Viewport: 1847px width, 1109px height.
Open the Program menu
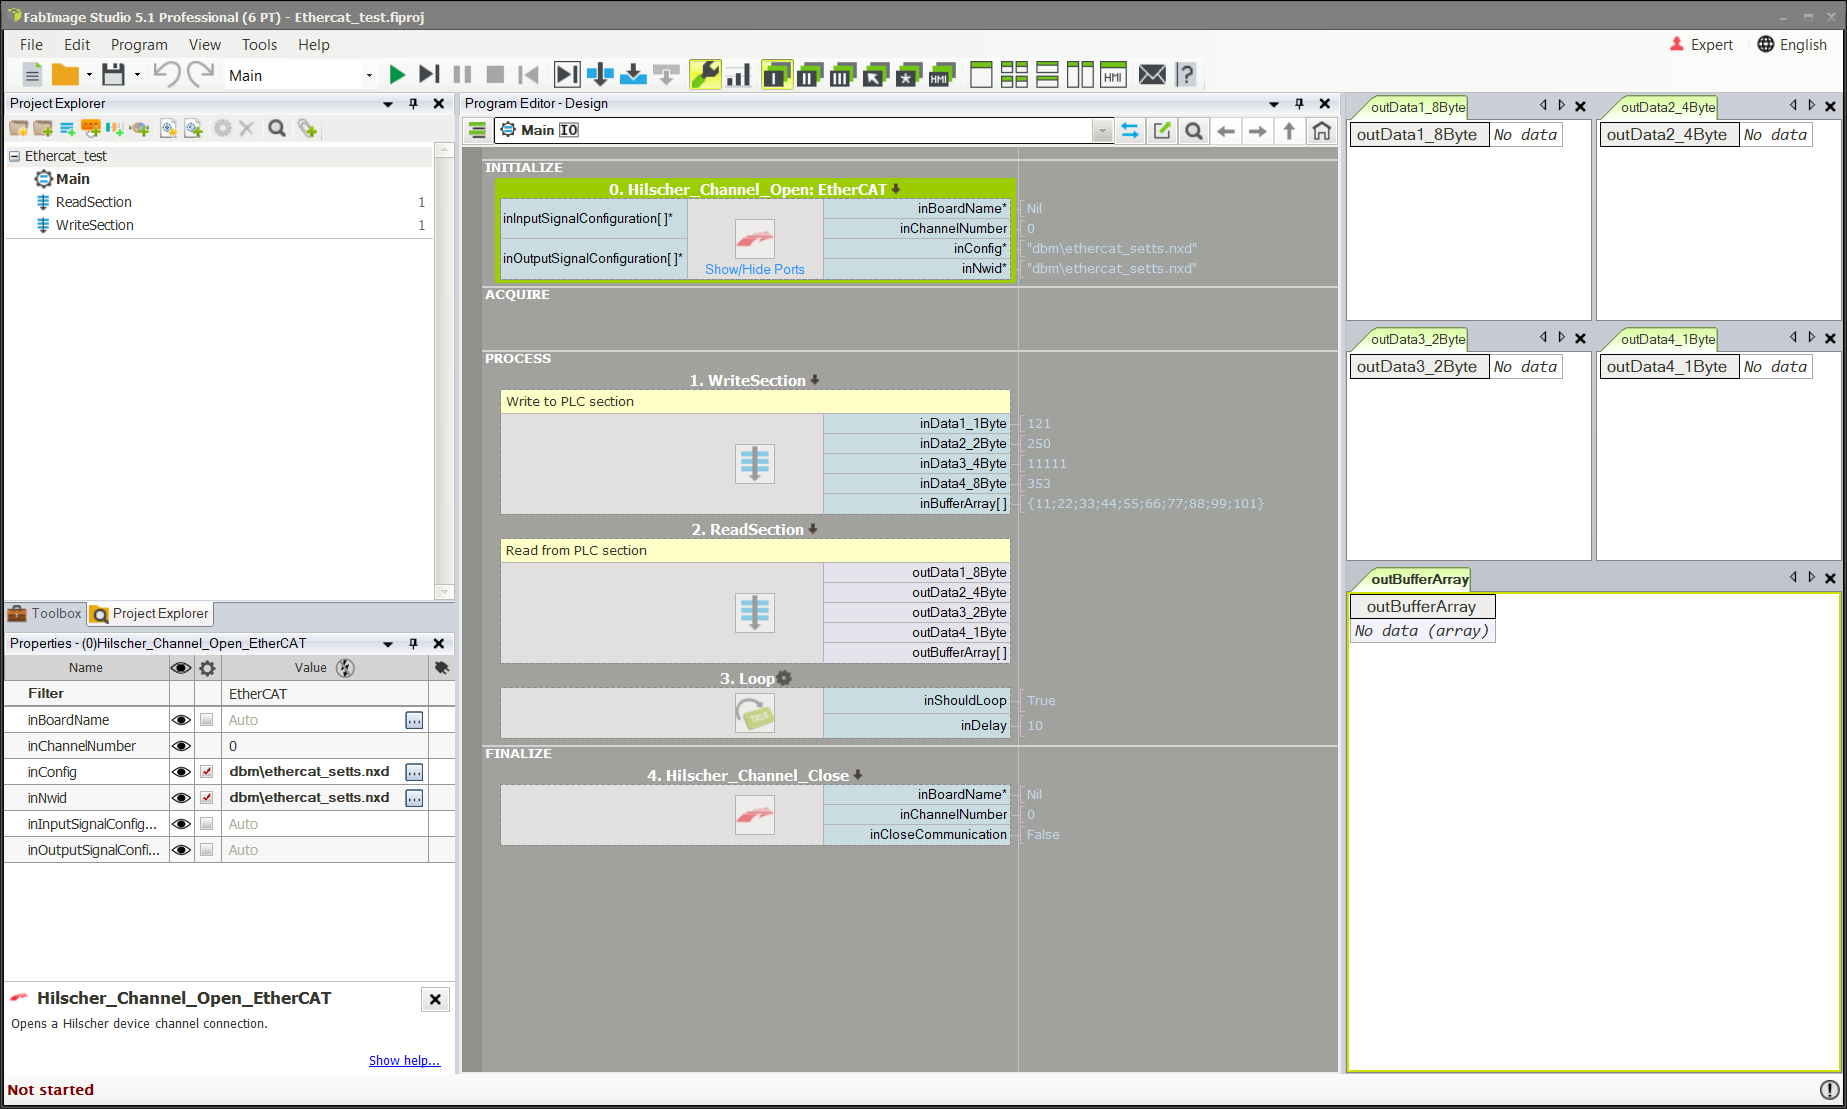tap(139, 45)
